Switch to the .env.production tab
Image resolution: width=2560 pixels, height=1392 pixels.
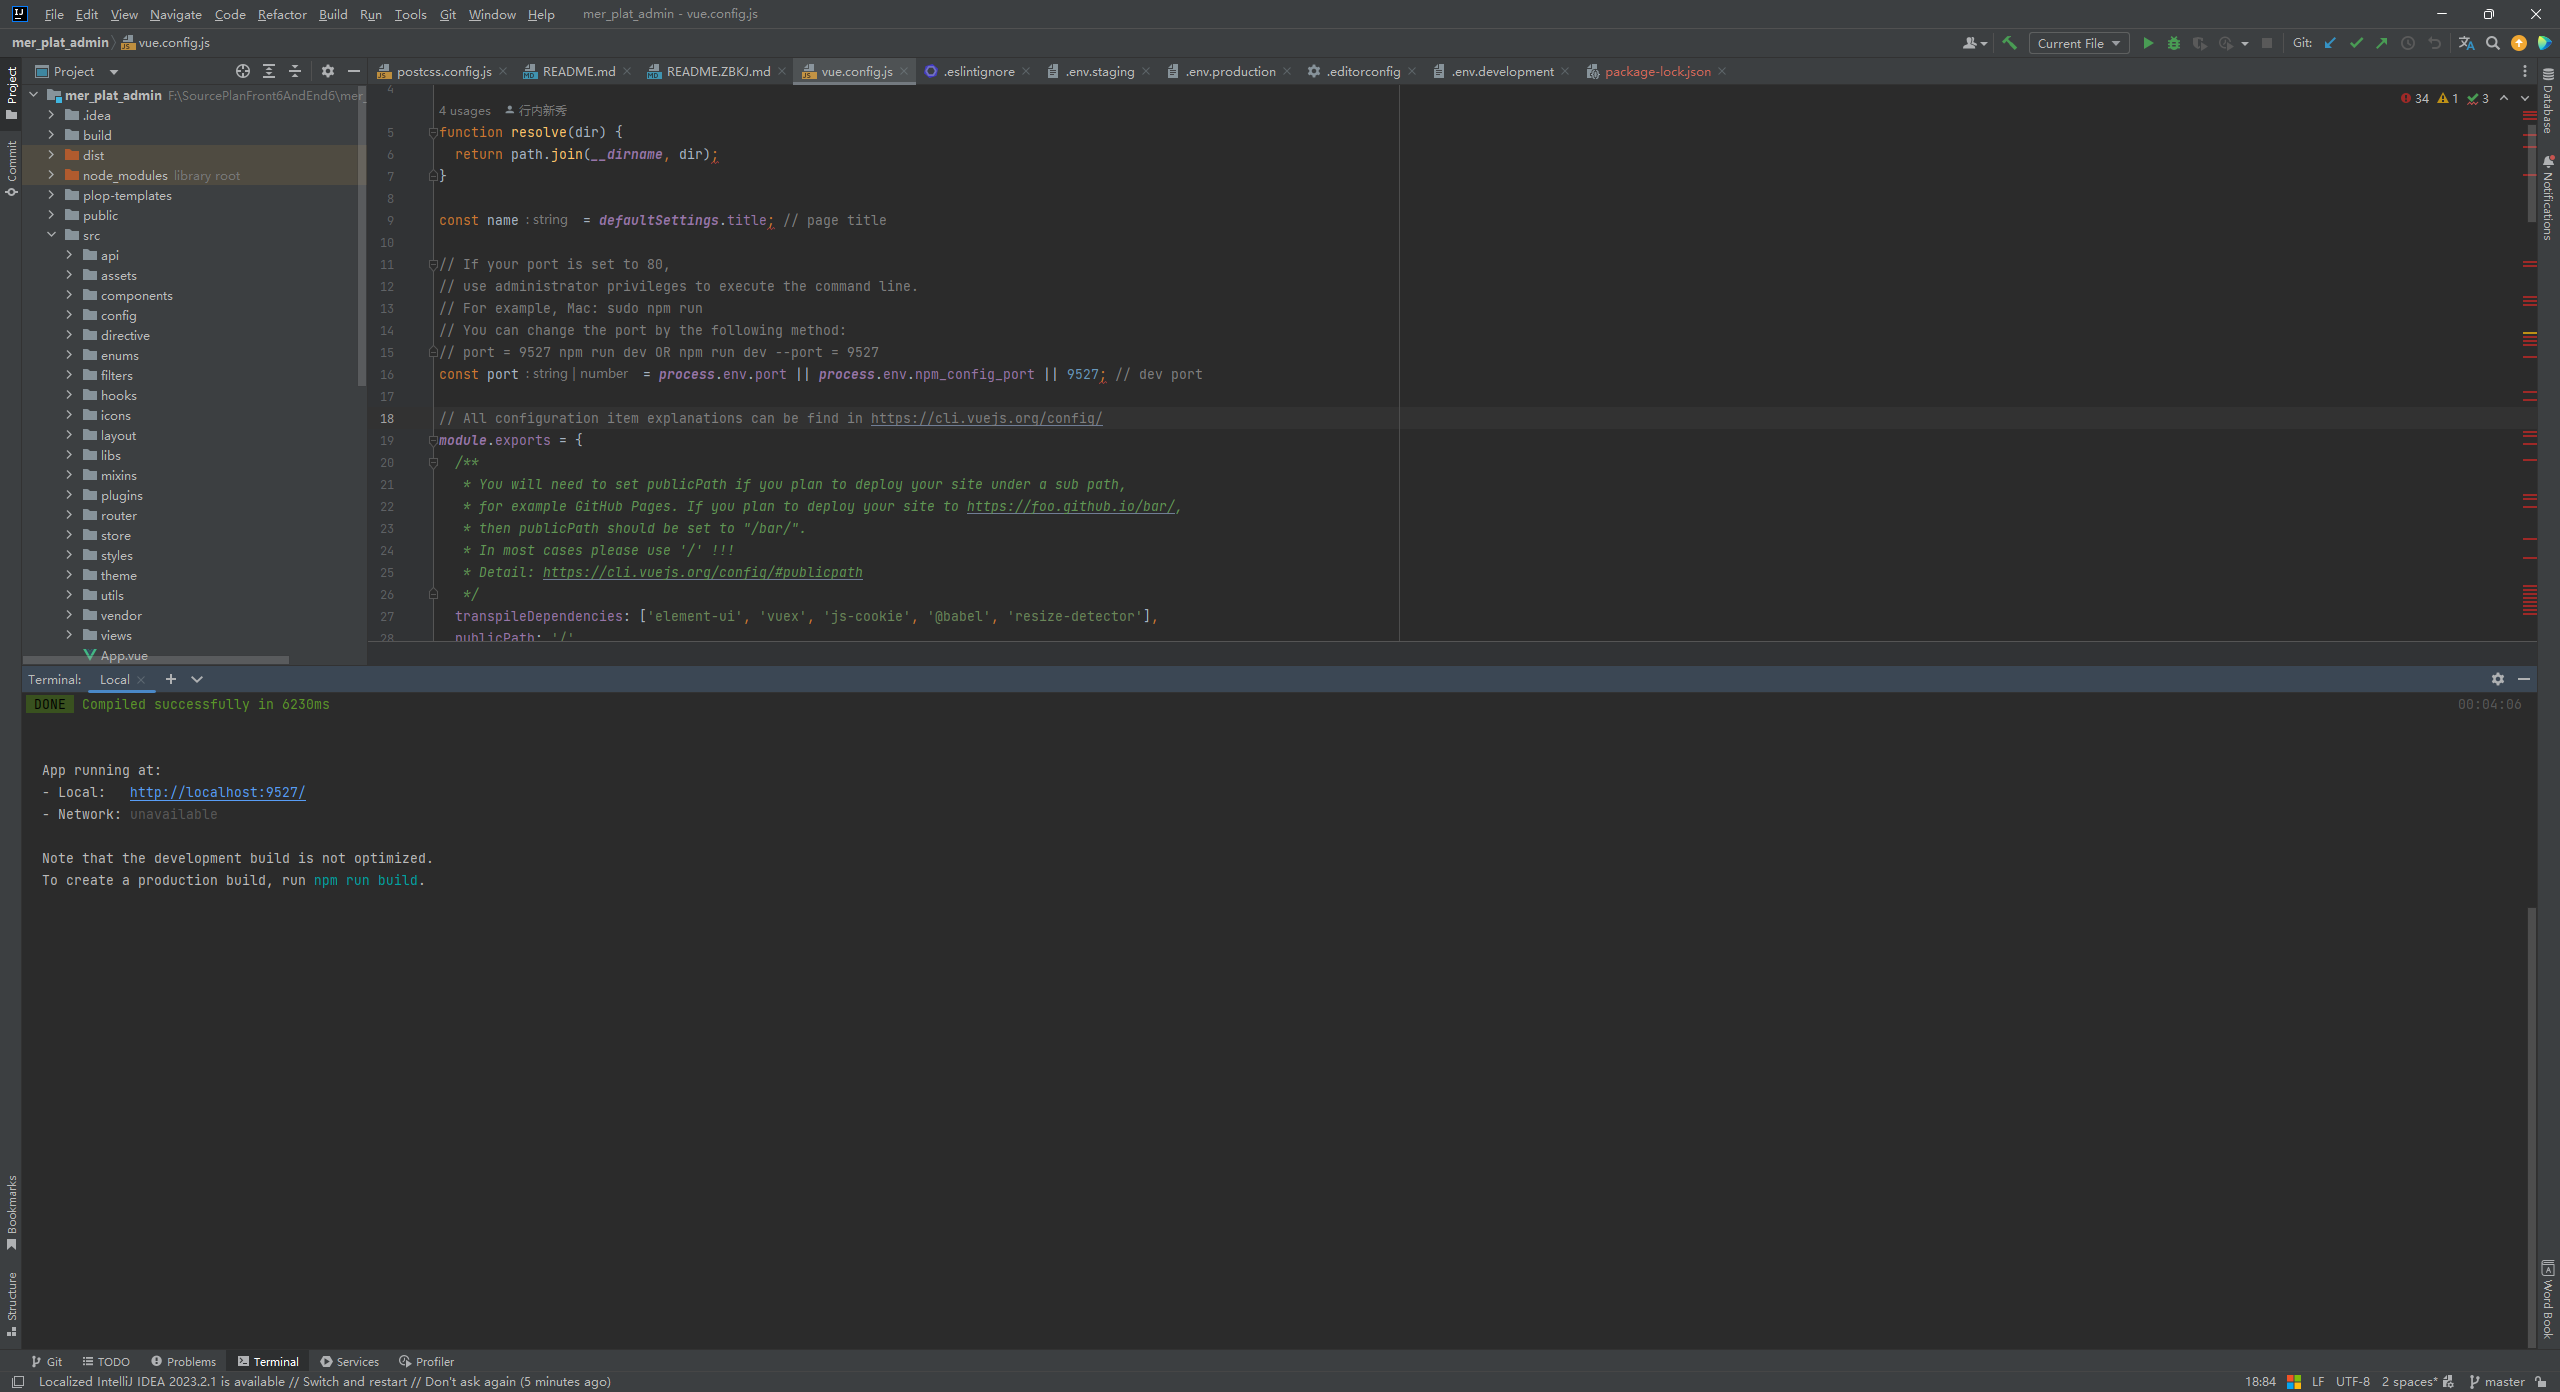pos(1230,71)
